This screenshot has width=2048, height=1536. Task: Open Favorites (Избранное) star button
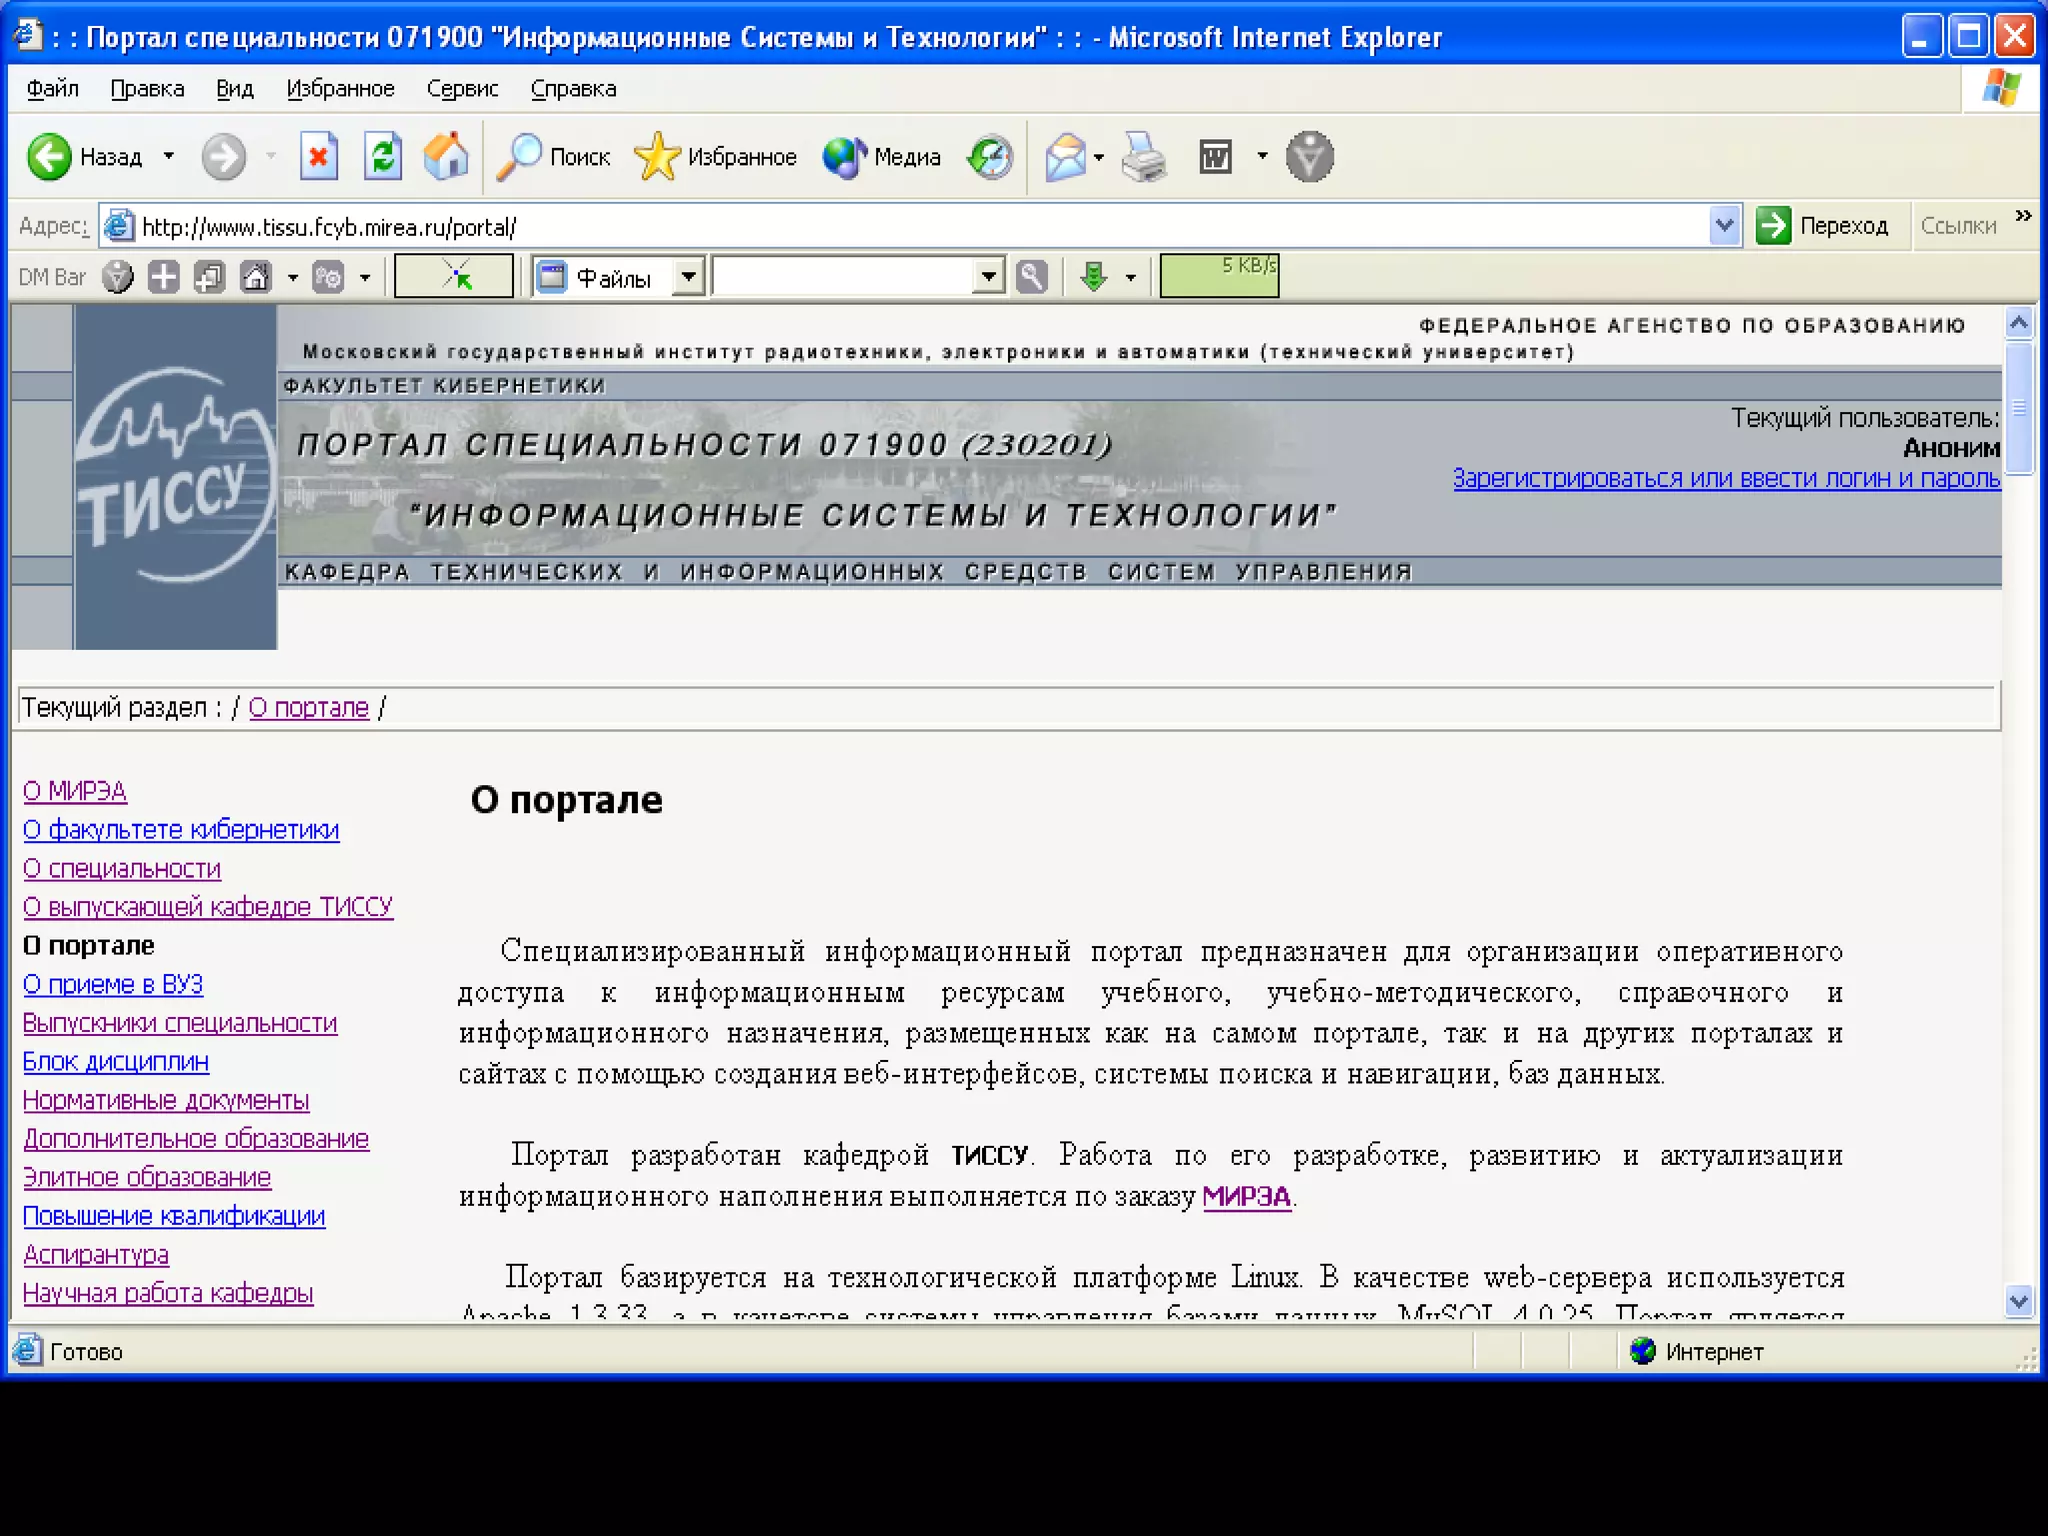coord(715,157)
